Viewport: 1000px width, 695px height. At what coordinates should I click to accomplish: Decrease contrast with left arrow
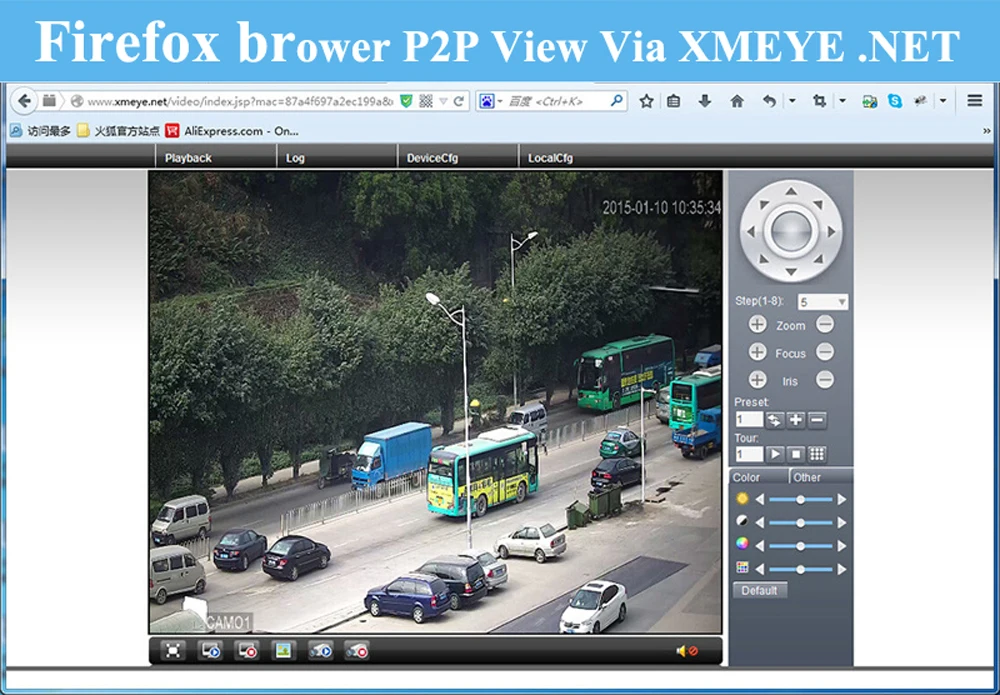759,523
